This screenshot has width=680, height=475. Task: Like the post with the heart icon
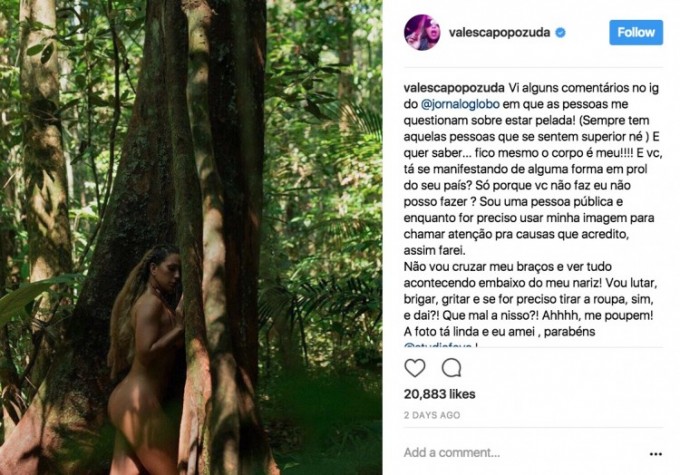[416, 367]
